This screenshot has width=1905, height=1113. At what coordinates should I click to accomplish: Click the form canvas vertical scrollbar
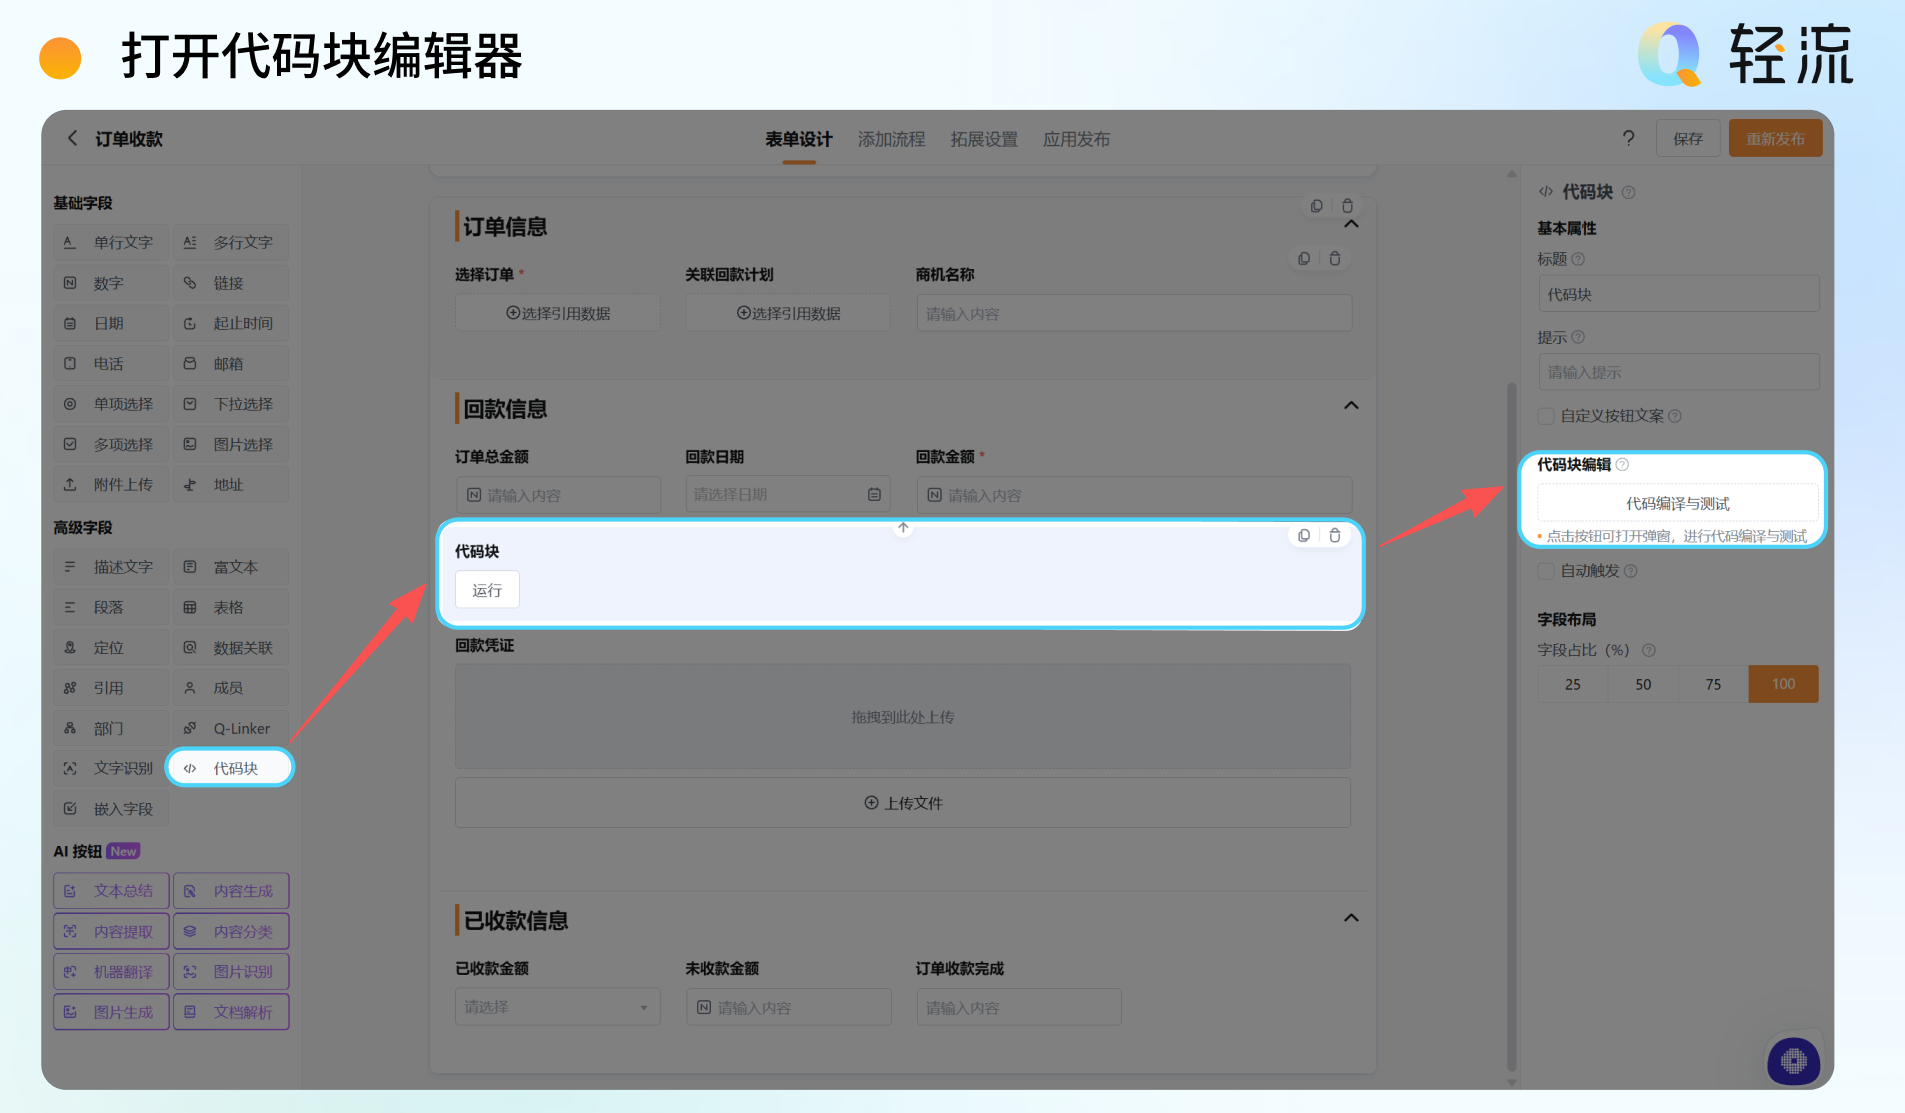1512,727
